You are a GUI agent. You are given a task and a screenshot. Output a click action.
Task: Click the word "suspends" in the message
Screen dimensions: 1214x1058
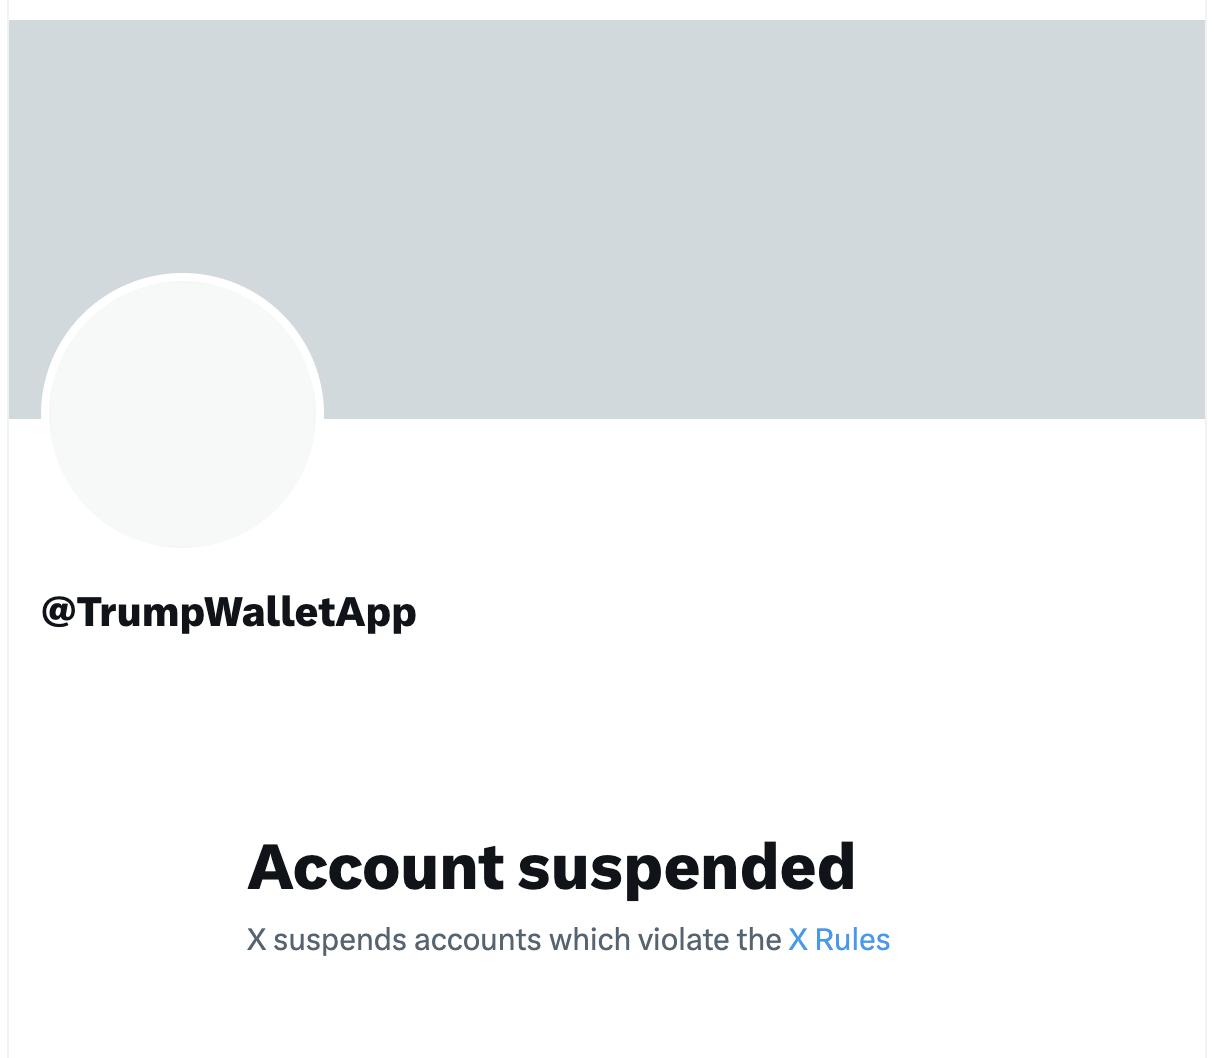339,940
